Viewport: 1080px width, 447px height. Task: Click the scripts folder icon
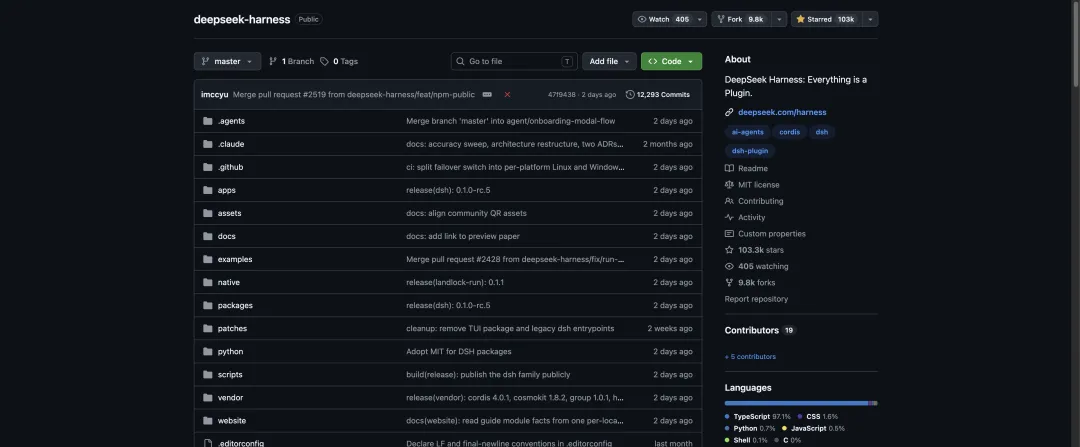tap(207, 375)
